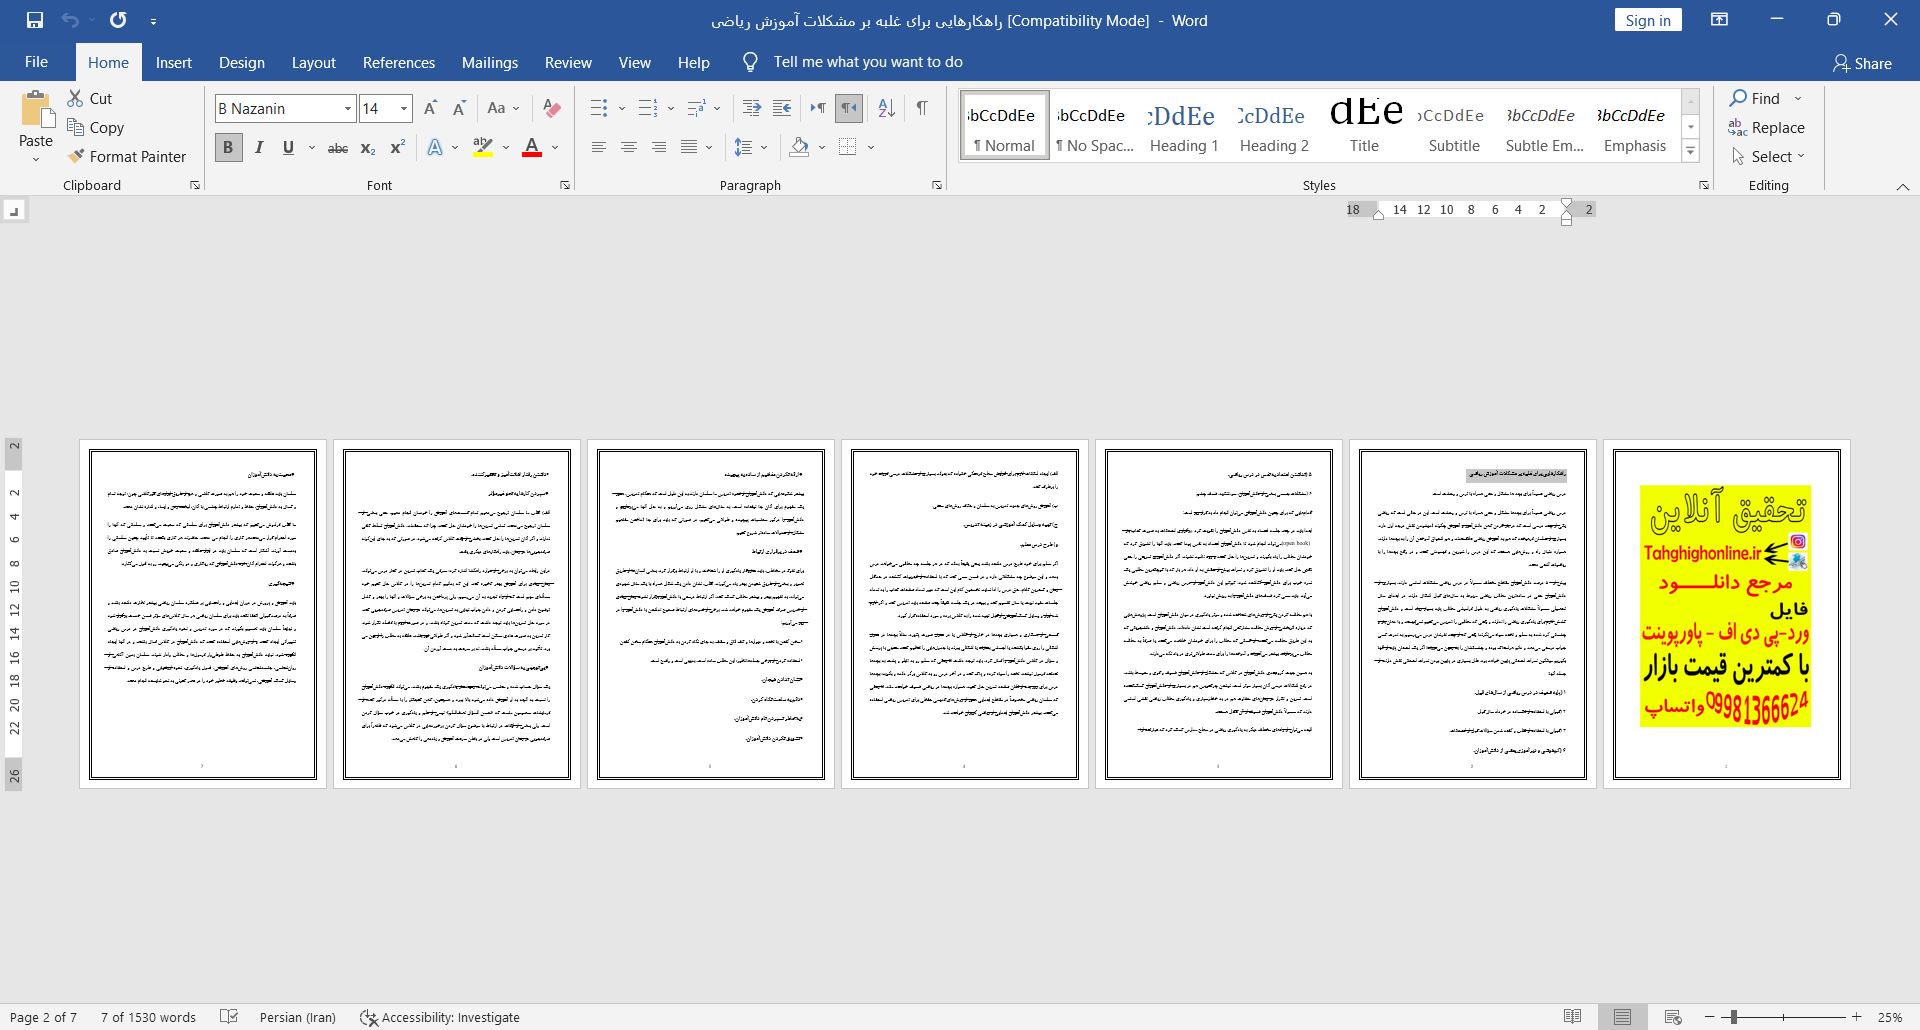1920x1030 pixels.
Task: Apply red font color
Action: 532,148
